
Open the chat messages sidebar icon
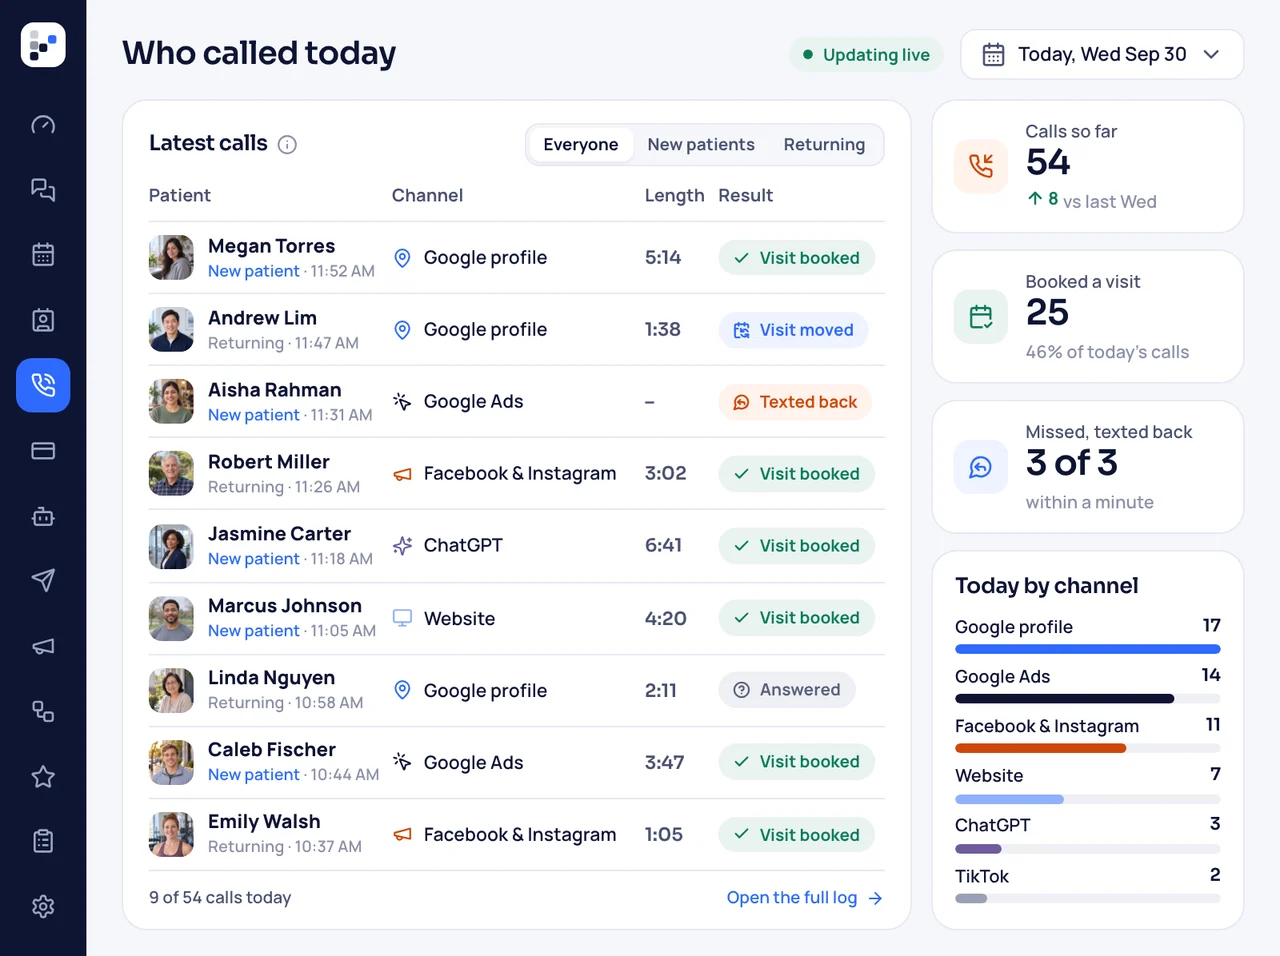[43, 190]
